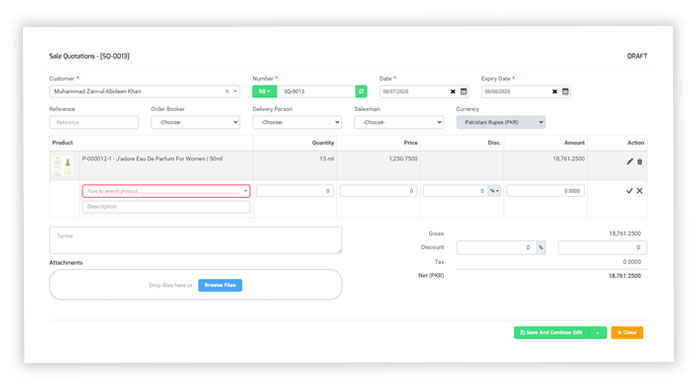Viewport: 699px width, 390px height.
Task: Open the Currency Pakistani Rupee dropdown
Action: (501, 122)
